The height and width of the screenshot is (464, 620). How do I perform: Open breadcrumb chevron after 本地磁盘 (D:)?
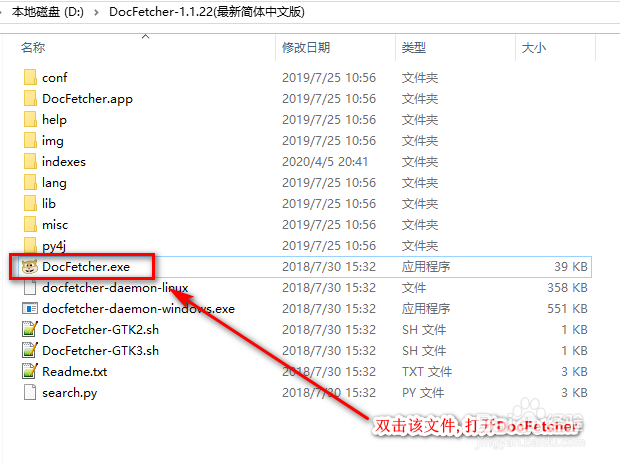[x=96, y=12]
